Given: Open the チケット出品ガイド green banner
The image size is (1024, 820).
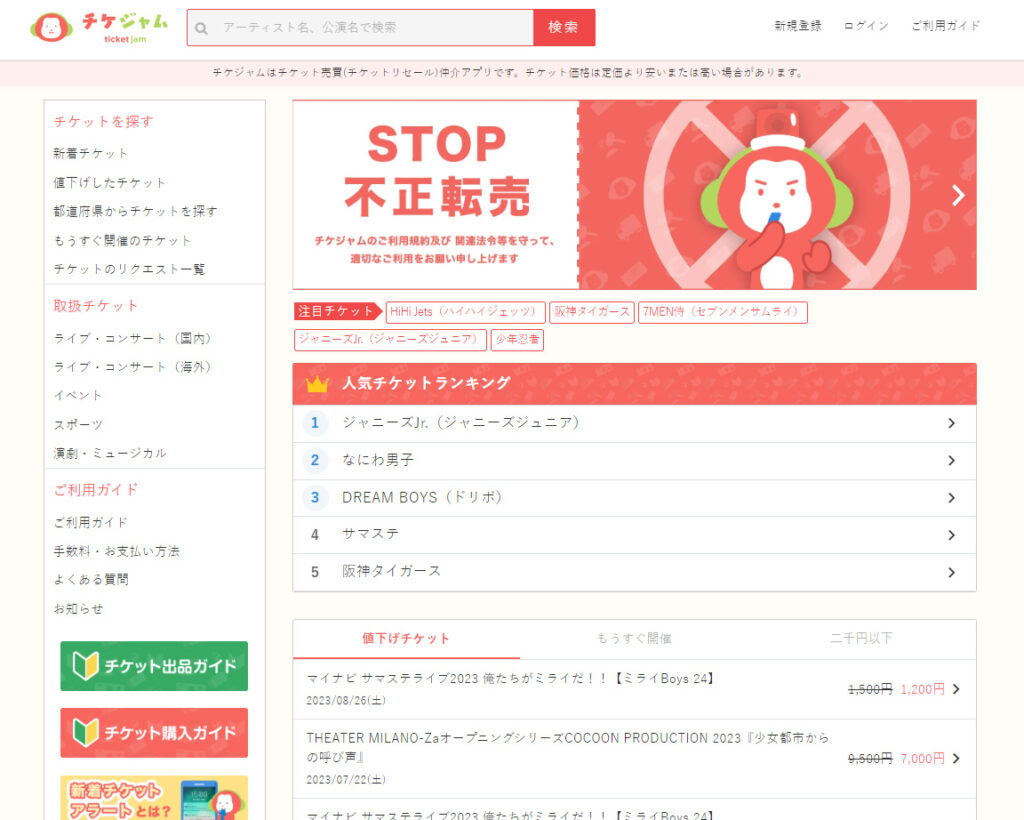Looking at the screenshot, I should 154,666.
